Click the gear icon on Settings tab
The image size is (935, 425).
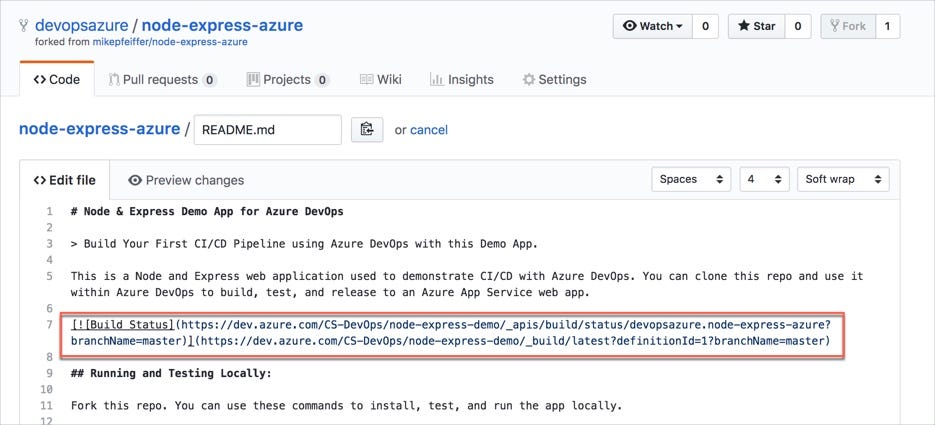528,79
